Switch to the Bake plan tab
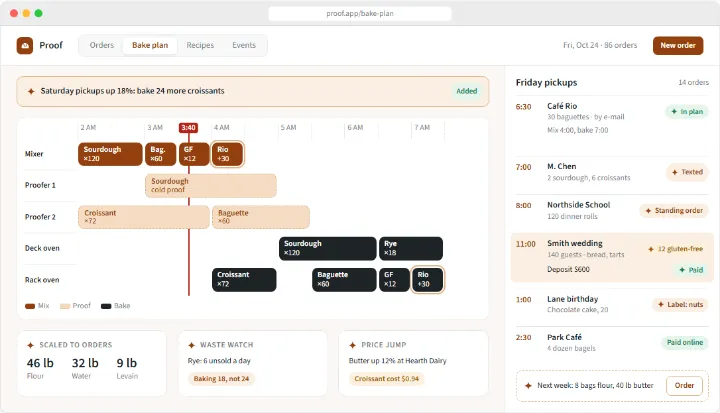 [150, 45]
